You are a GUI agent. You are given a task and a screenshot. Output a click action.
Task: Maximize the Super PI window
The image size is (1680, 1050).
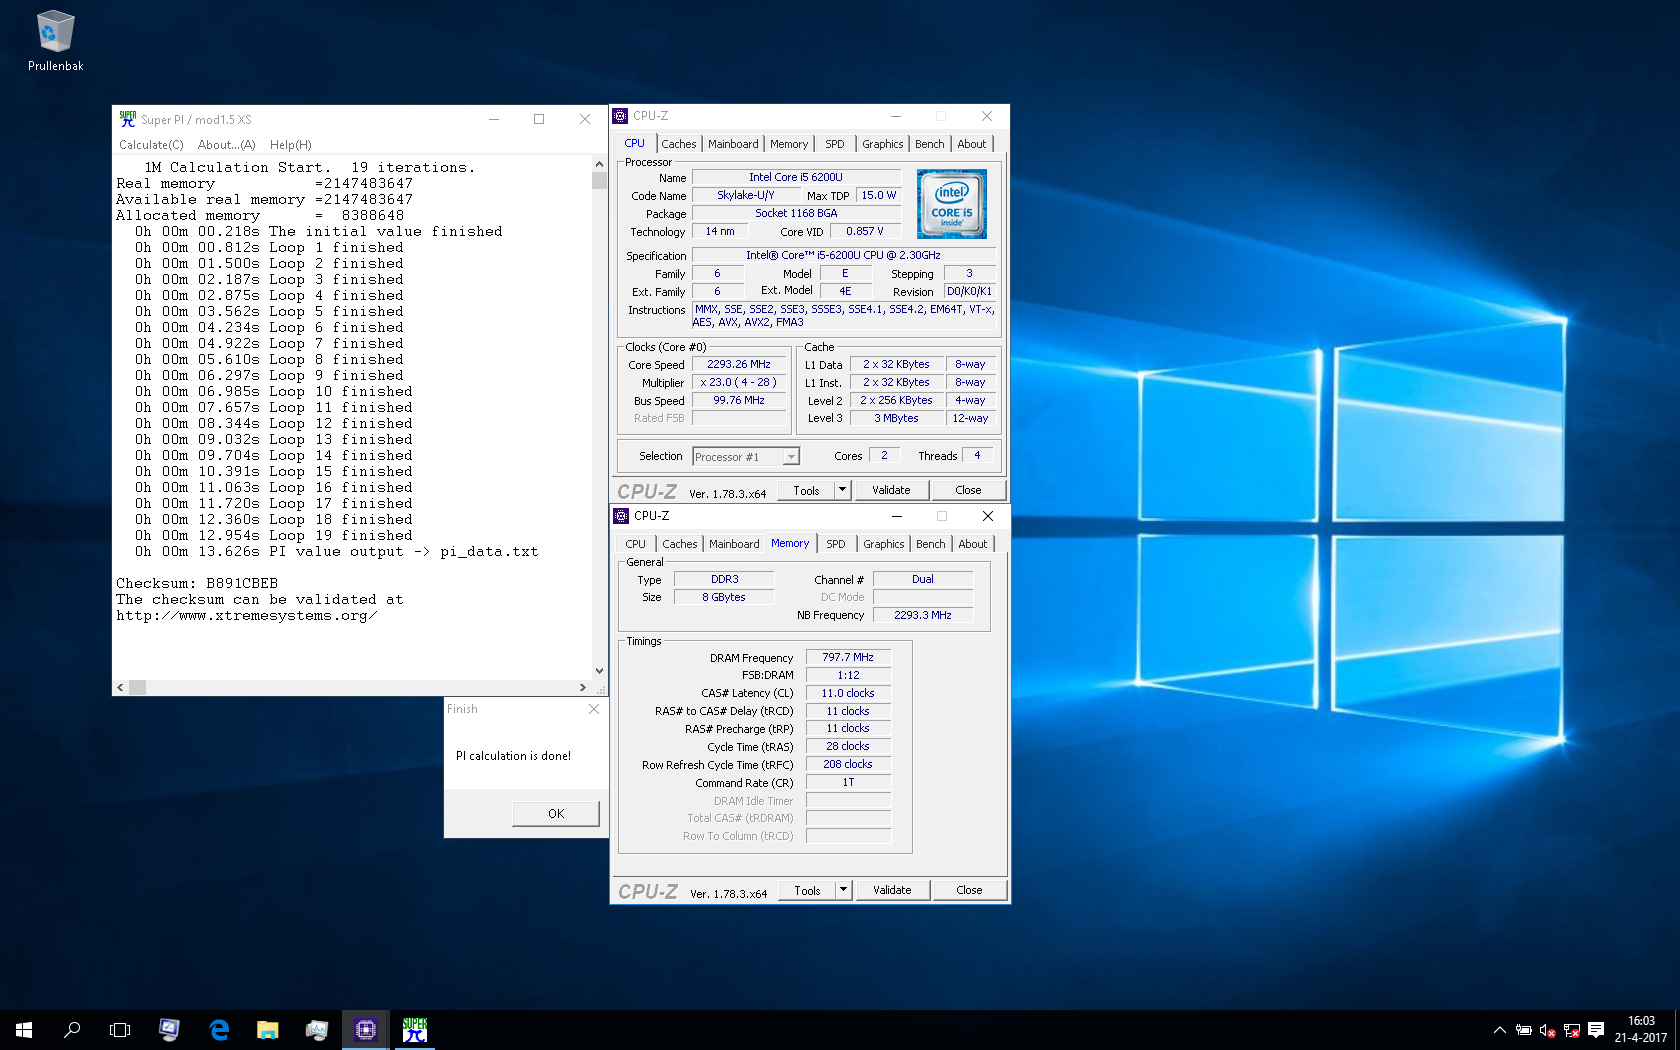539,119
